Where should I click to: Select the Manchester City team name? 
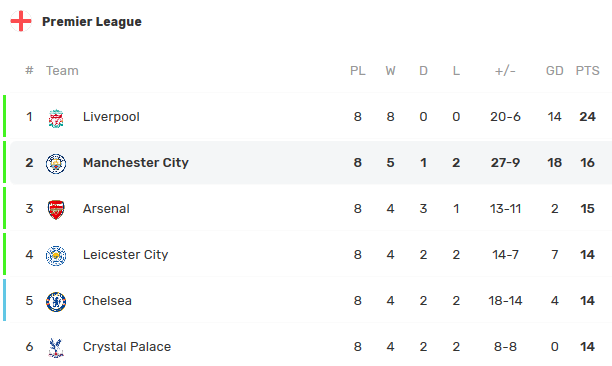(x=136, y=163)
